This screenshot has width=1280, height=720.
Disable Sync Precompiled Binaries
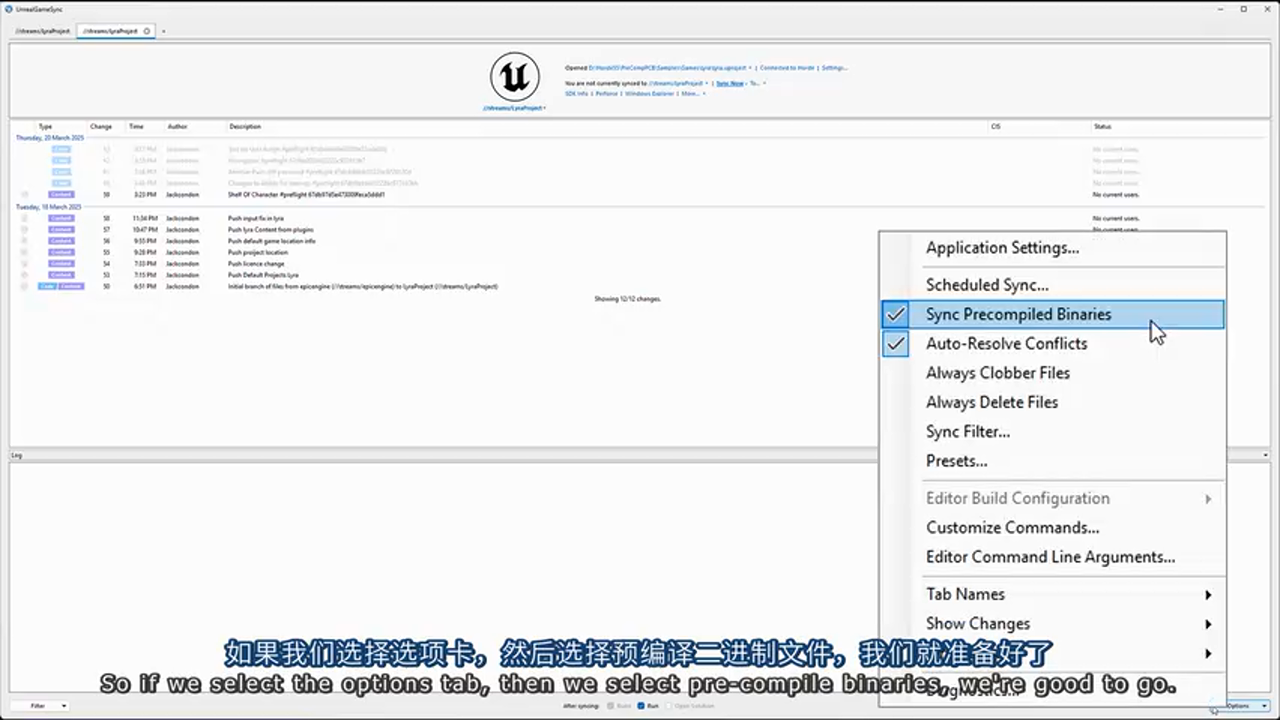tap(1018, 314)
